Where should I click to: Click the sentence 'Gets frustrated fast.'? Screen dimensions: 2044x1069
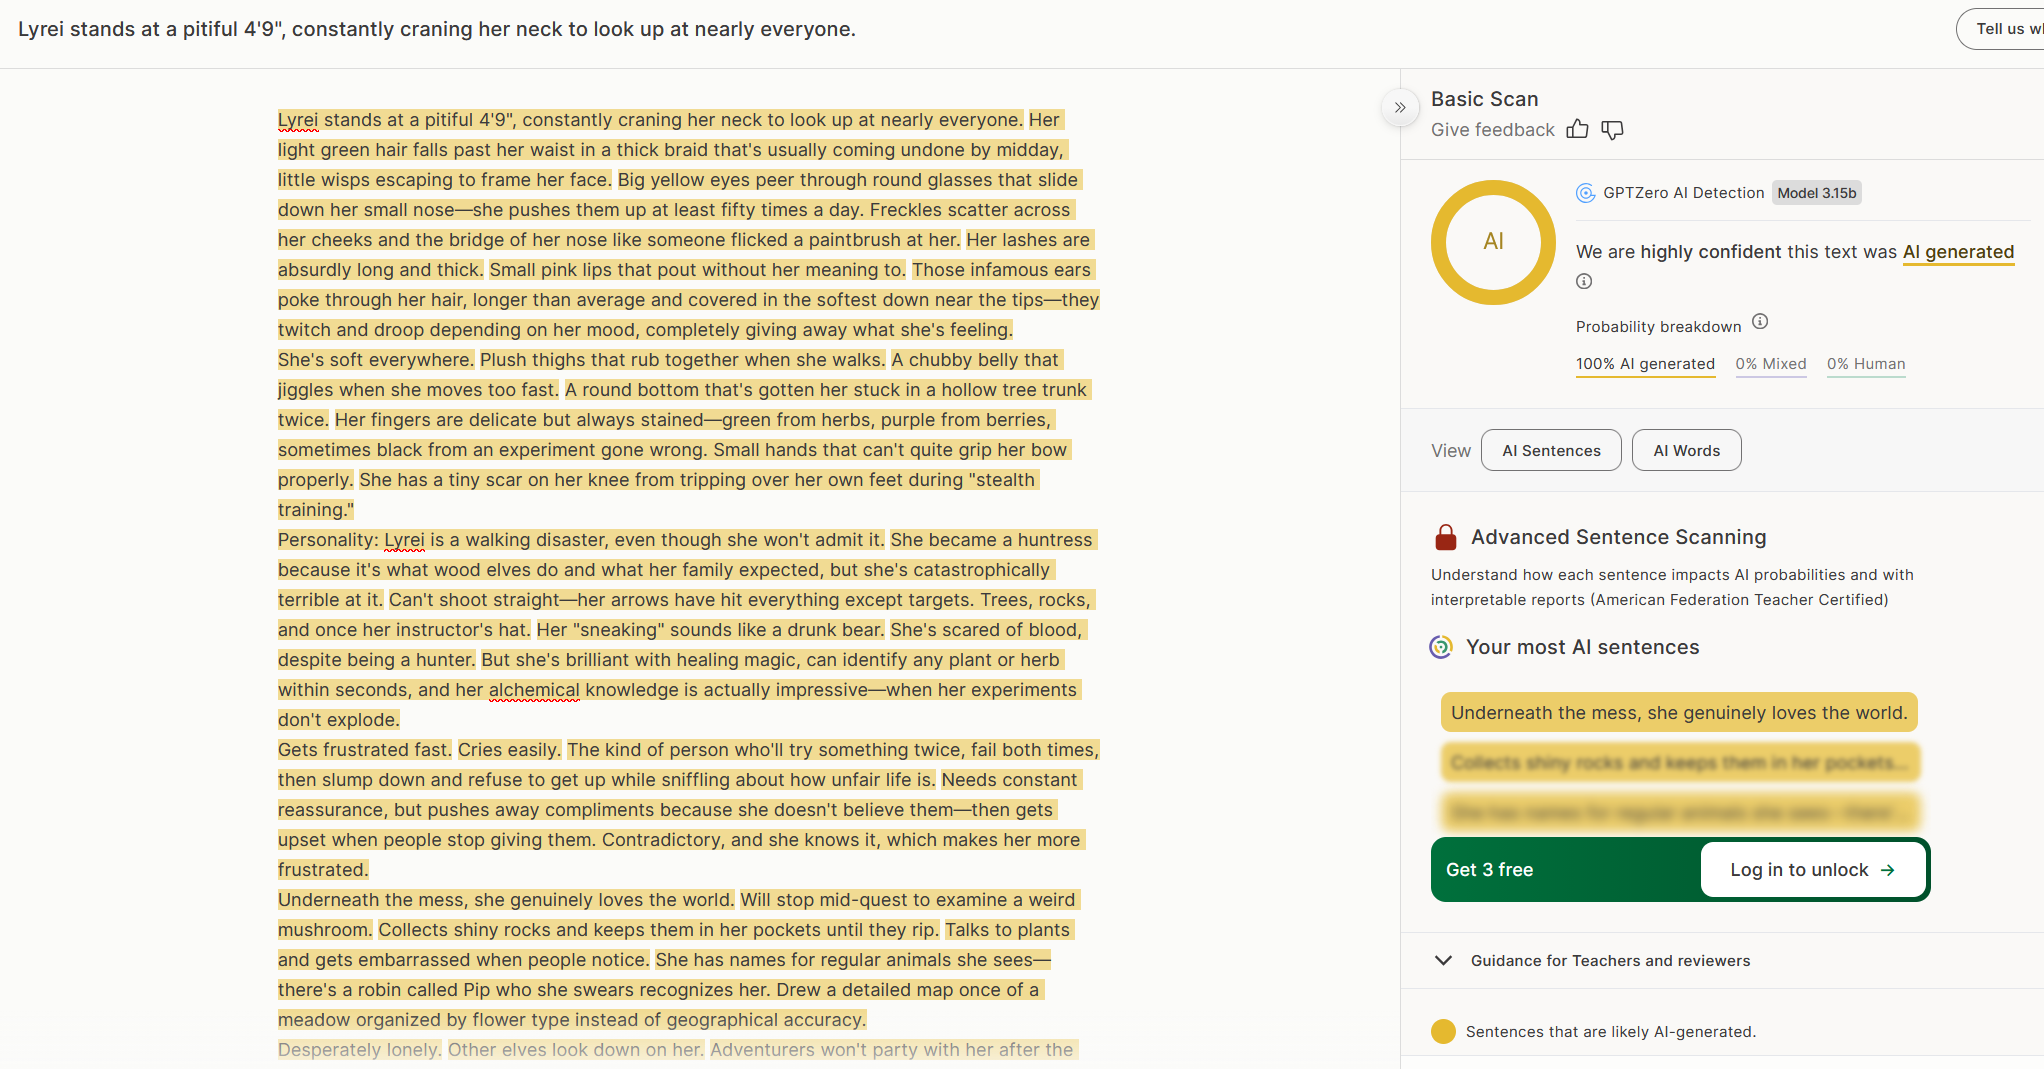pos(365,750)
